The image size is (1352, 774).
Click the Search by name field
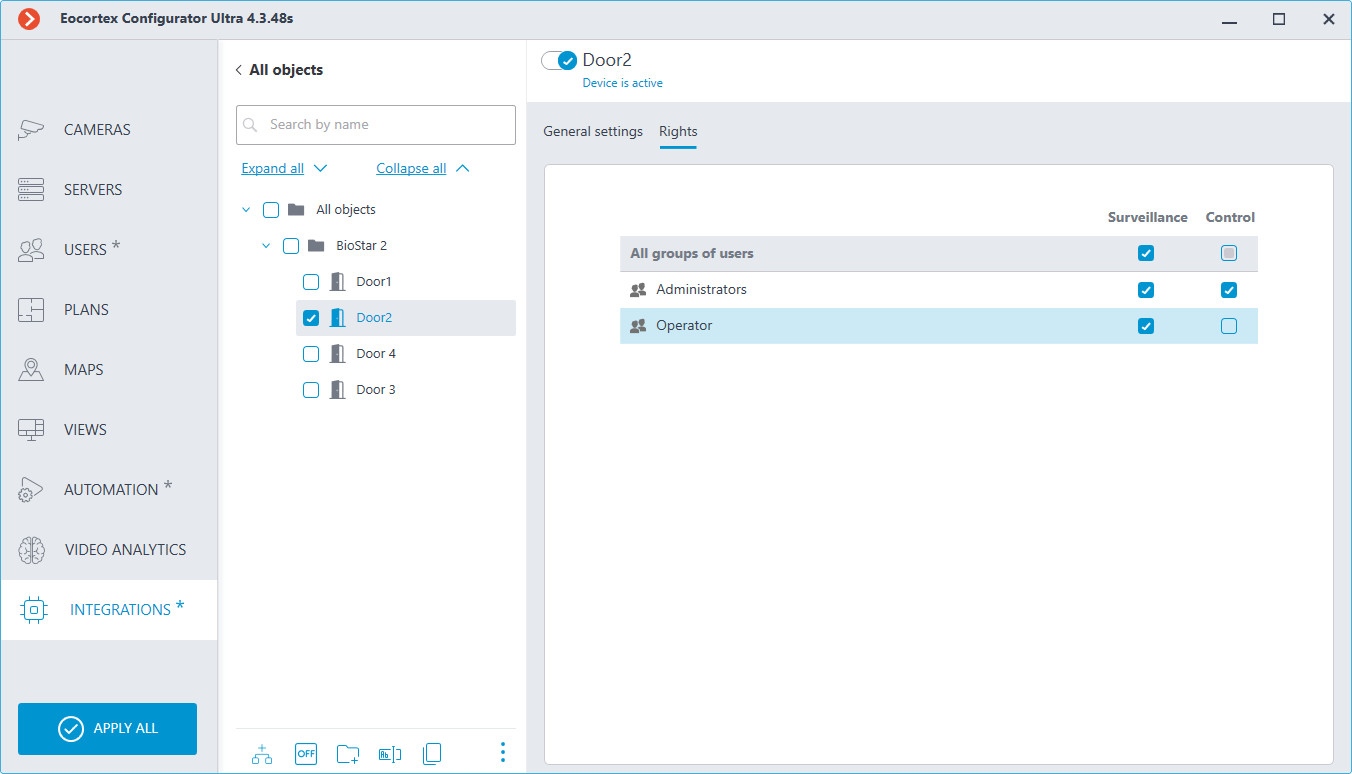click(x=376, y=125)
